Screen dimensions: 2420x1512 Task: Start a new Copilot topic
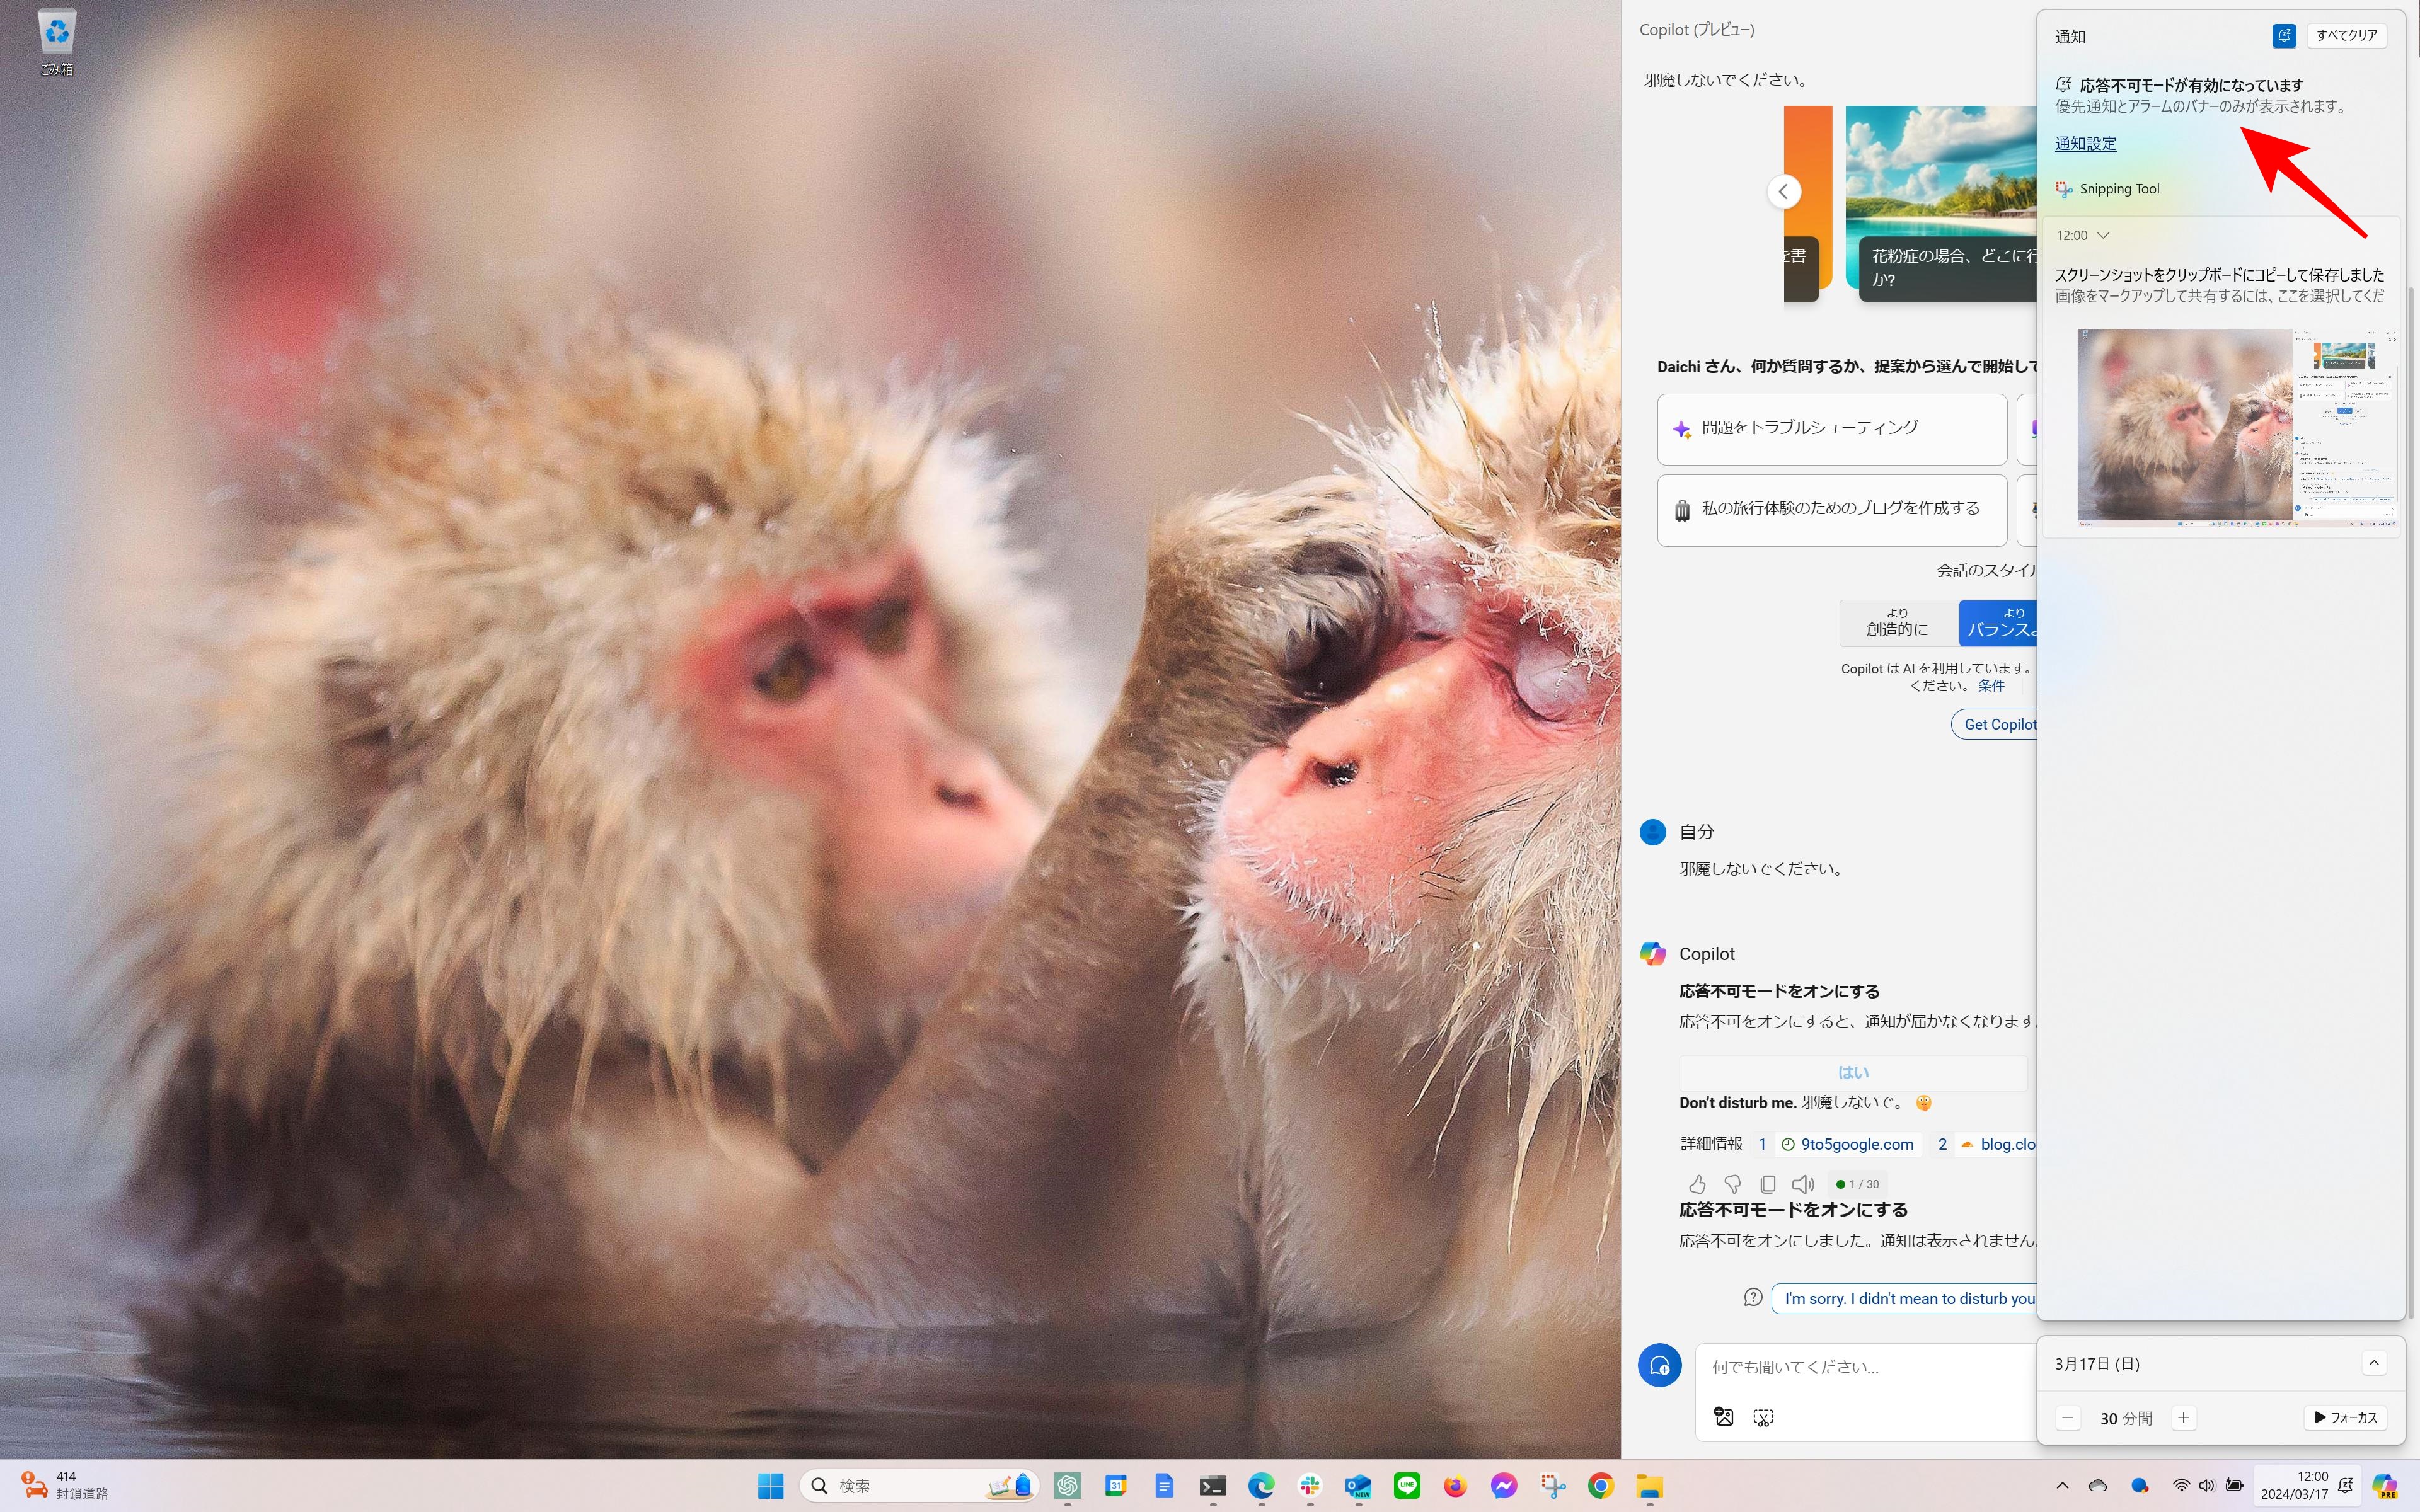pos(1659,1365)
